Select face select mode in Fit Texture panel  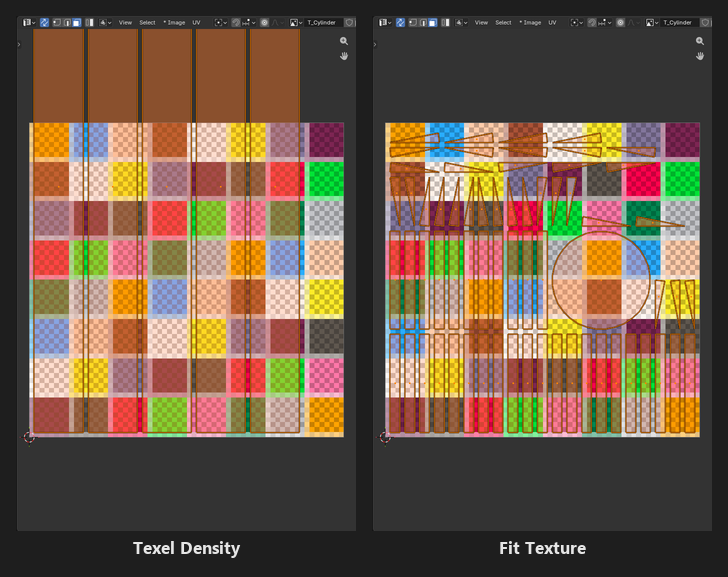tap(433, 22)
